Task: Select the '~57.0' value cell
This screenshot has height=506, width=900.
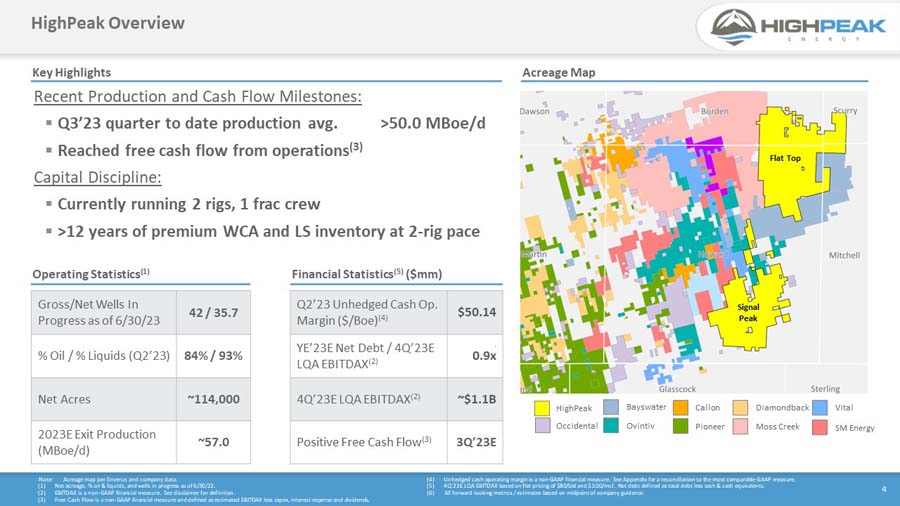Action: [x=214, y=442]
